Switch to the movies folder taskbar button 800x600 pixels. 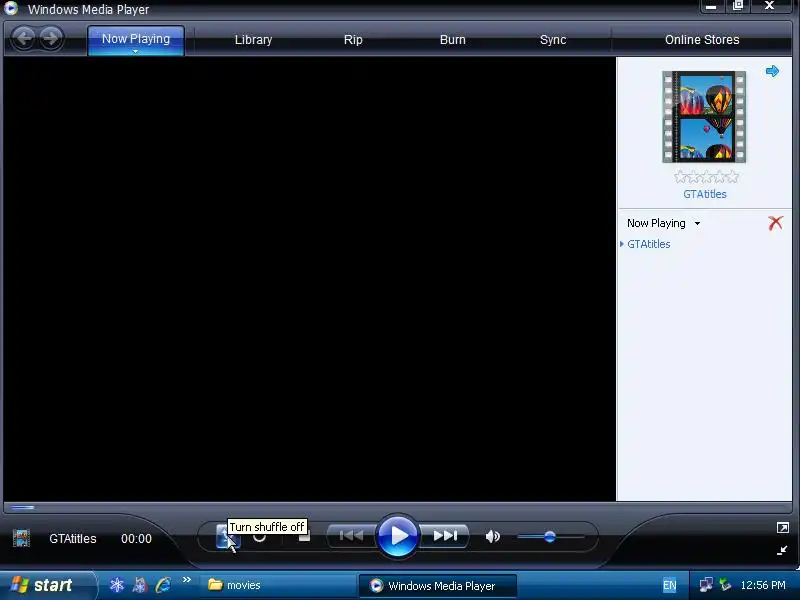278,585
